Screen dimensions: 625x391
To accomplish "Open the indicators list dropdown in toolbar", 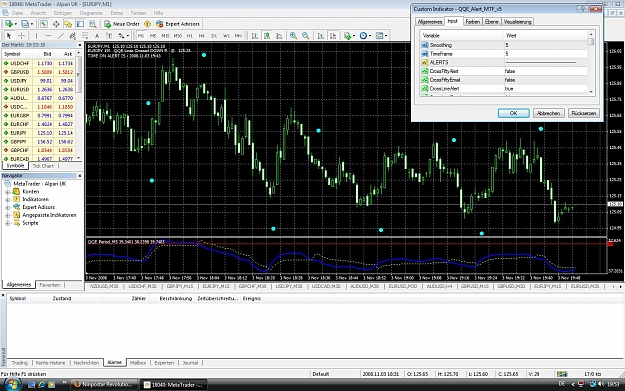I will point(349,36).
